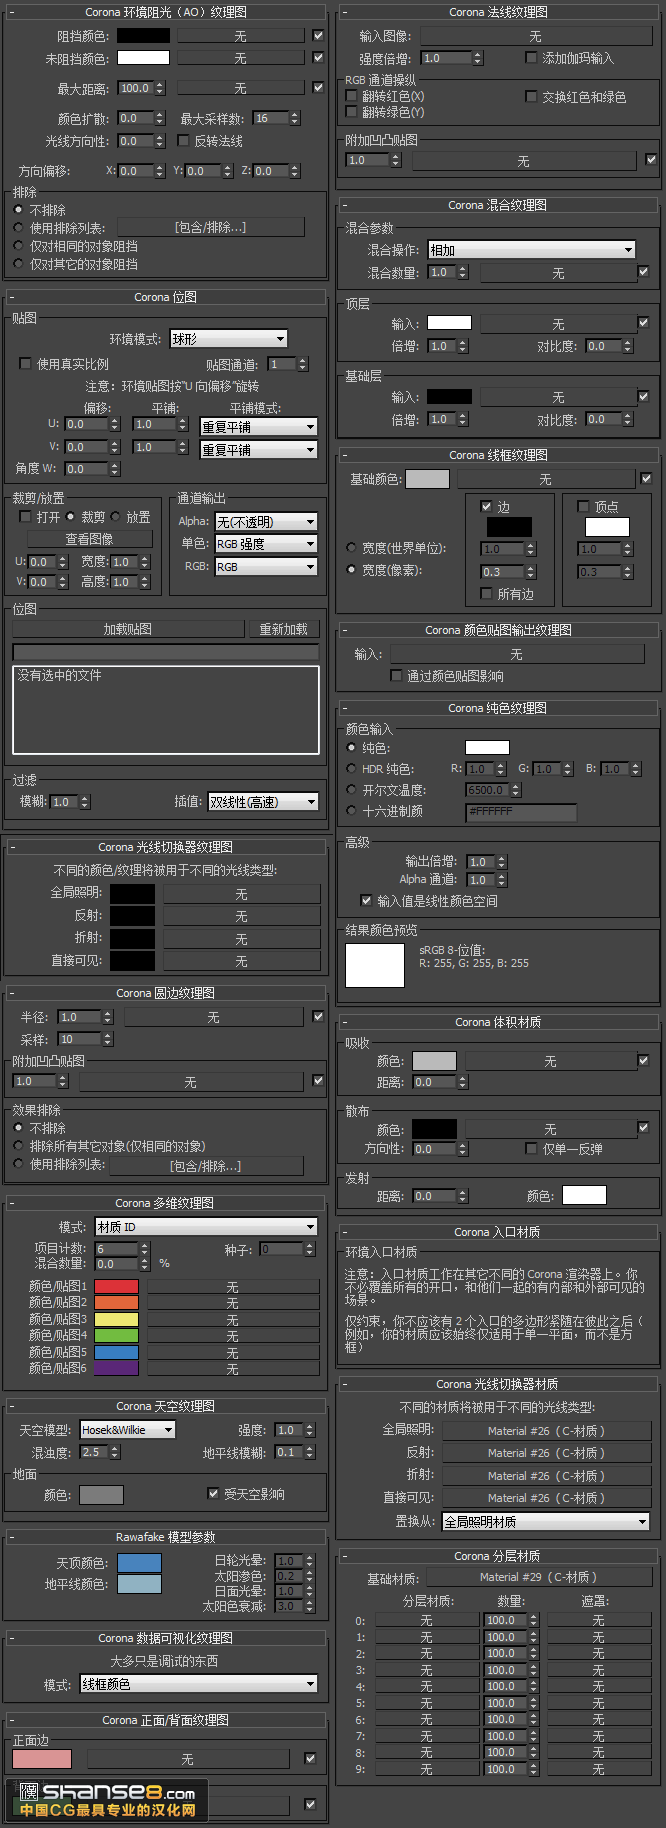Open the 环境模式 球形 dropdown
The height and width of the screenshot is (1828, 666).
228,339
